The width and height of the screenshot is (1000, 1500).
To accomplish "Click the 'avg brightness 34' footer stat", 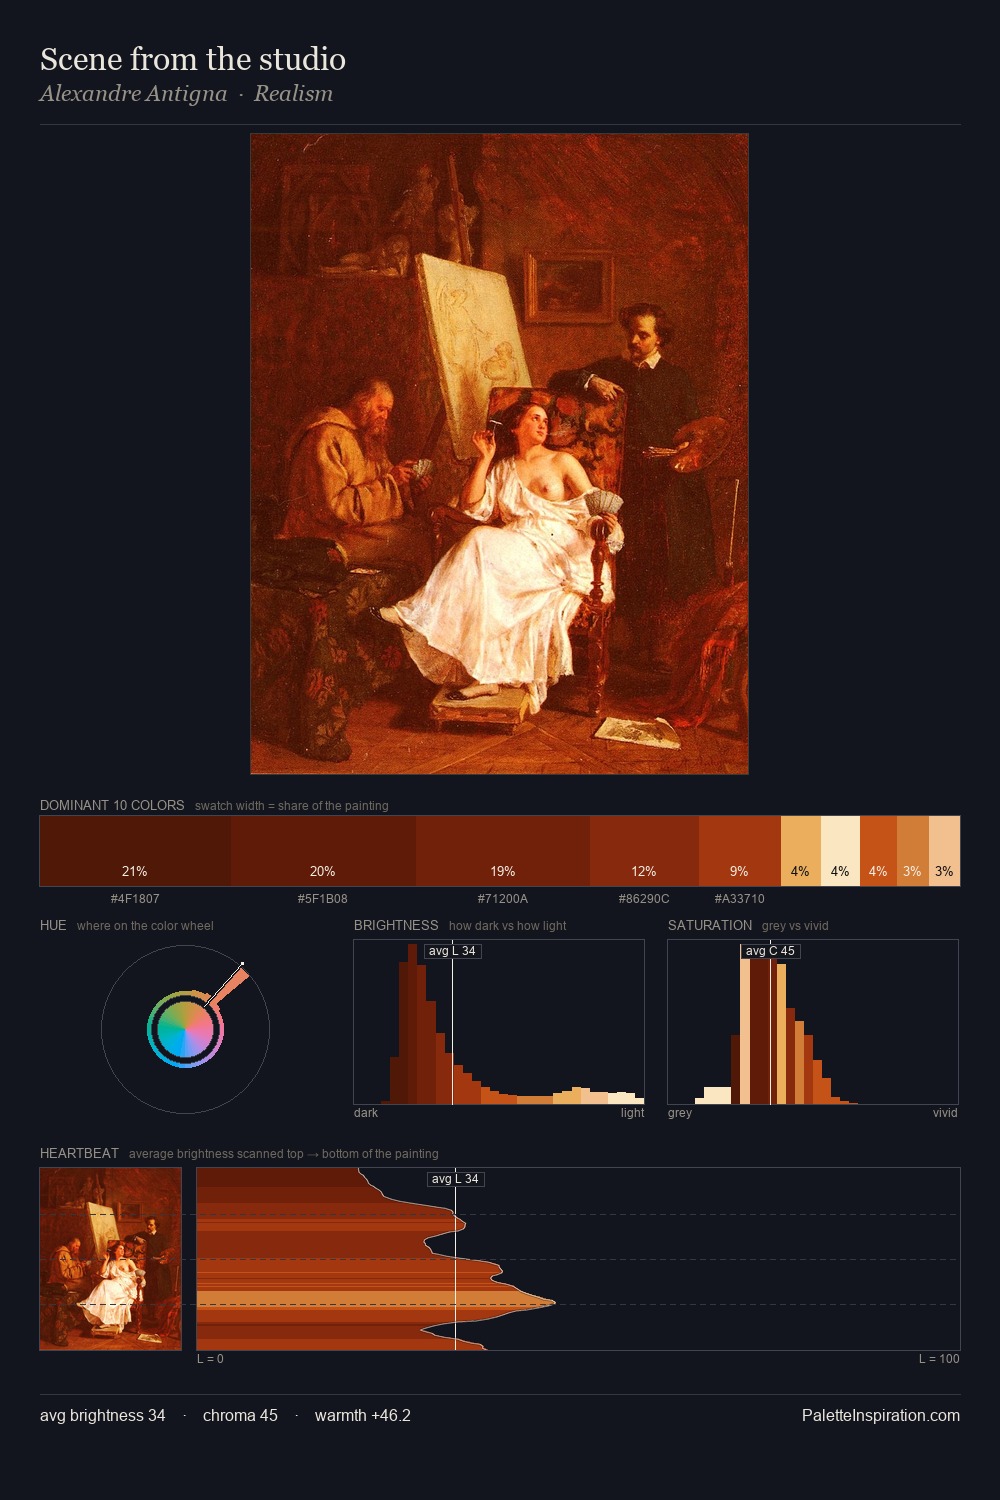I will [103, 1415].
